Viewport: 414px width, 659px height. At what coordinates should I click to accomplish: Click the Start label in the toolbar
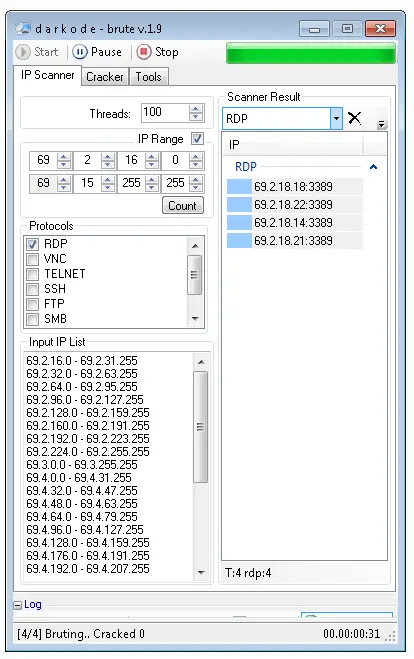coord(46,52)
